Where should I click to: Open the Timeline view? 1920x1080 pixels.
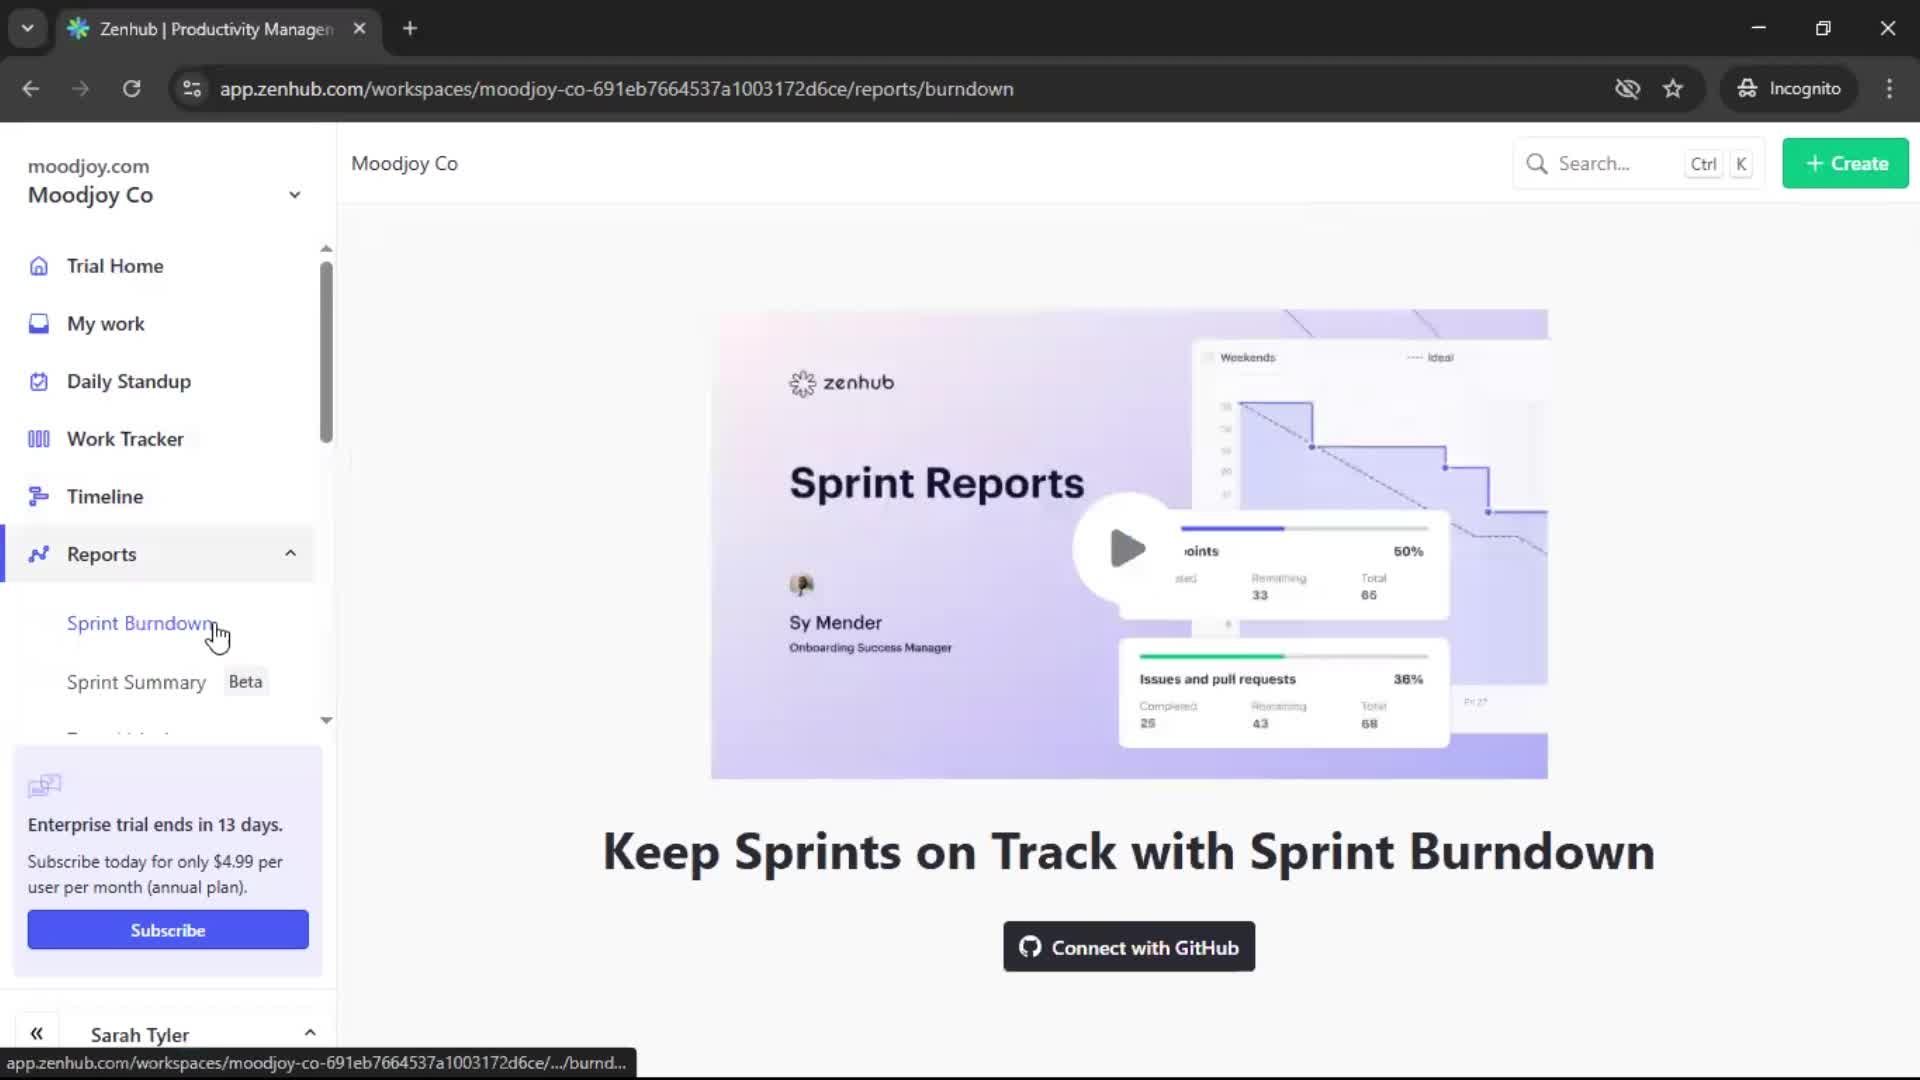point(103,495)
